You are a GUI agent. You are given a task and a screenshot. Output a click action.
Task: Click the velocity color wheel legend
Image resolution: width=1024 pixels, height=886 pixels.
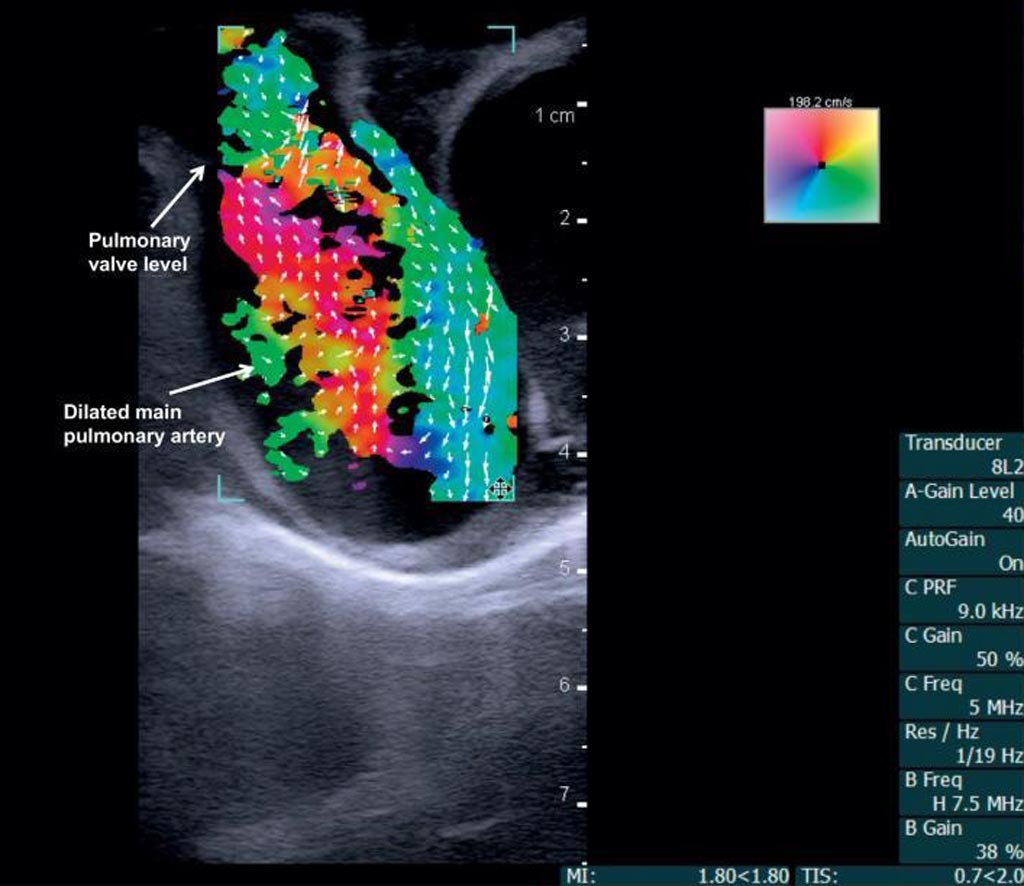pyautogui.click(x=822, y=166)
